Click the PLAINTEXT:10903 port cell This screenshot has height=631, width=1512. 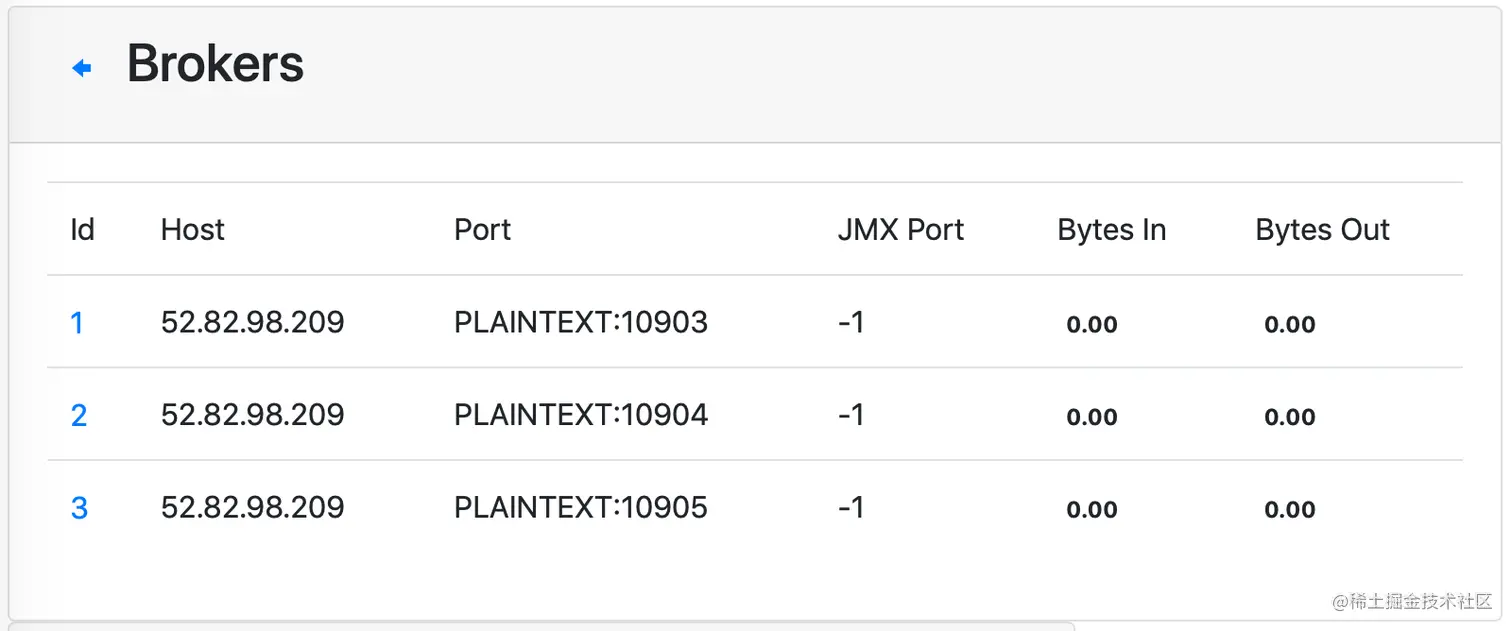(581, 322)
